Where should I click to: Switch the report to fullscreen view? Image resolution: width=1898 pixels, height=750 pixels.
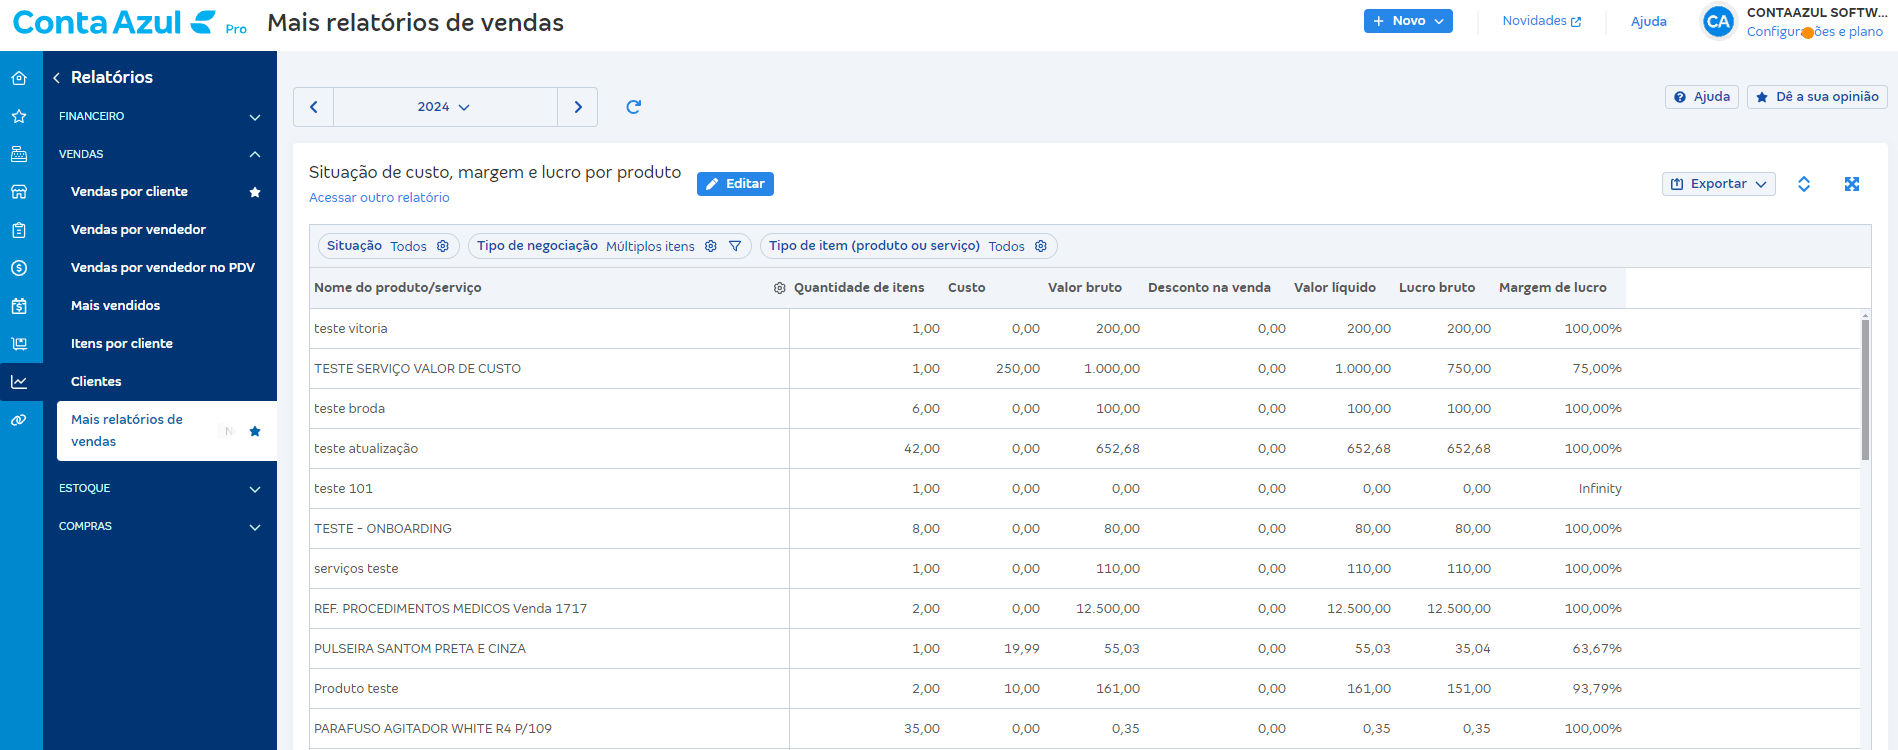(1852, 184)
